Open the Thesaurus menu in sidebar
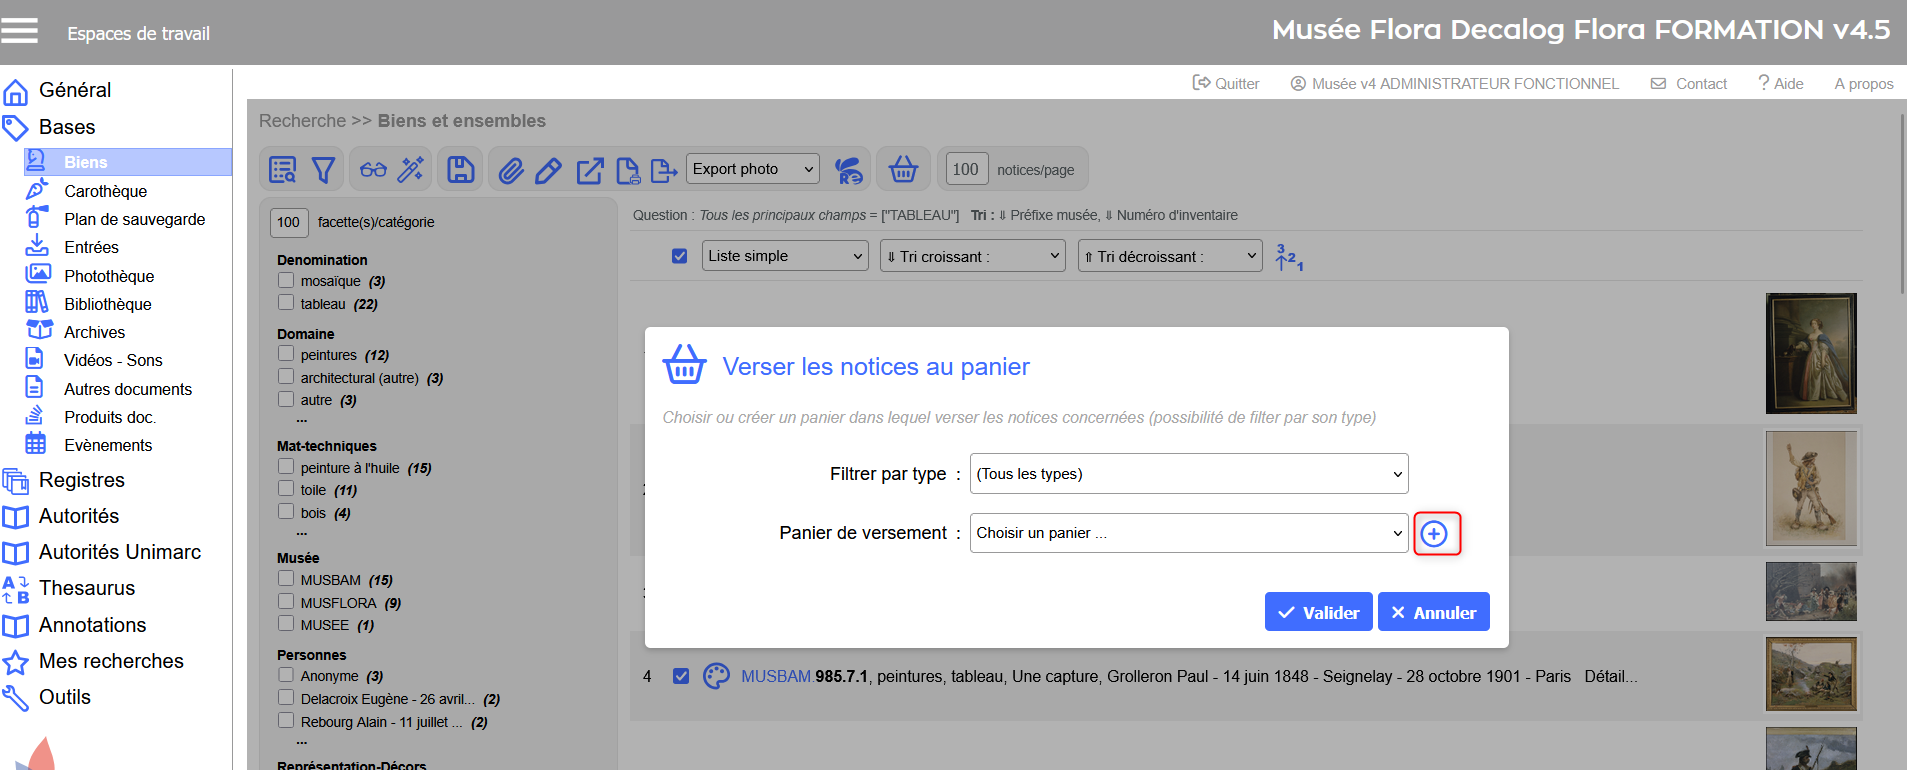The height and width of the screenshot is (770, 1907). pyautogui.click(x=87, y=588)
